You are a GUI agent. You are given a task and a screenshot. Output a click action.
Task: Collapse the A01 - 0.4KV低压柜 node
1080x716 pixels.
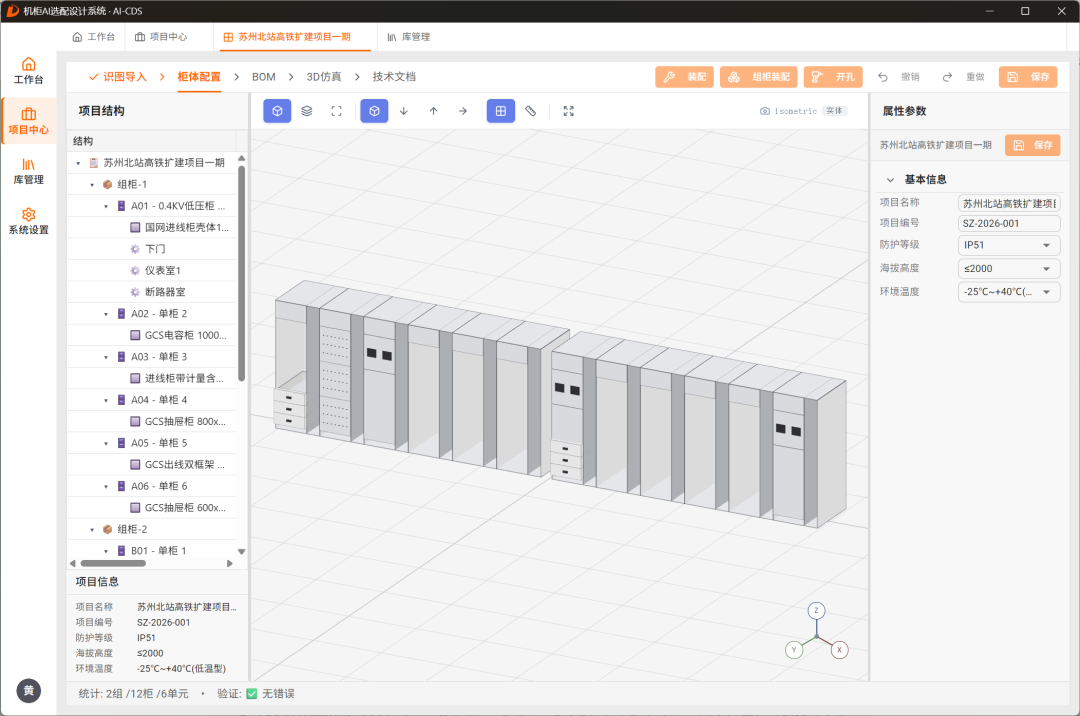(x=106, y=206)
